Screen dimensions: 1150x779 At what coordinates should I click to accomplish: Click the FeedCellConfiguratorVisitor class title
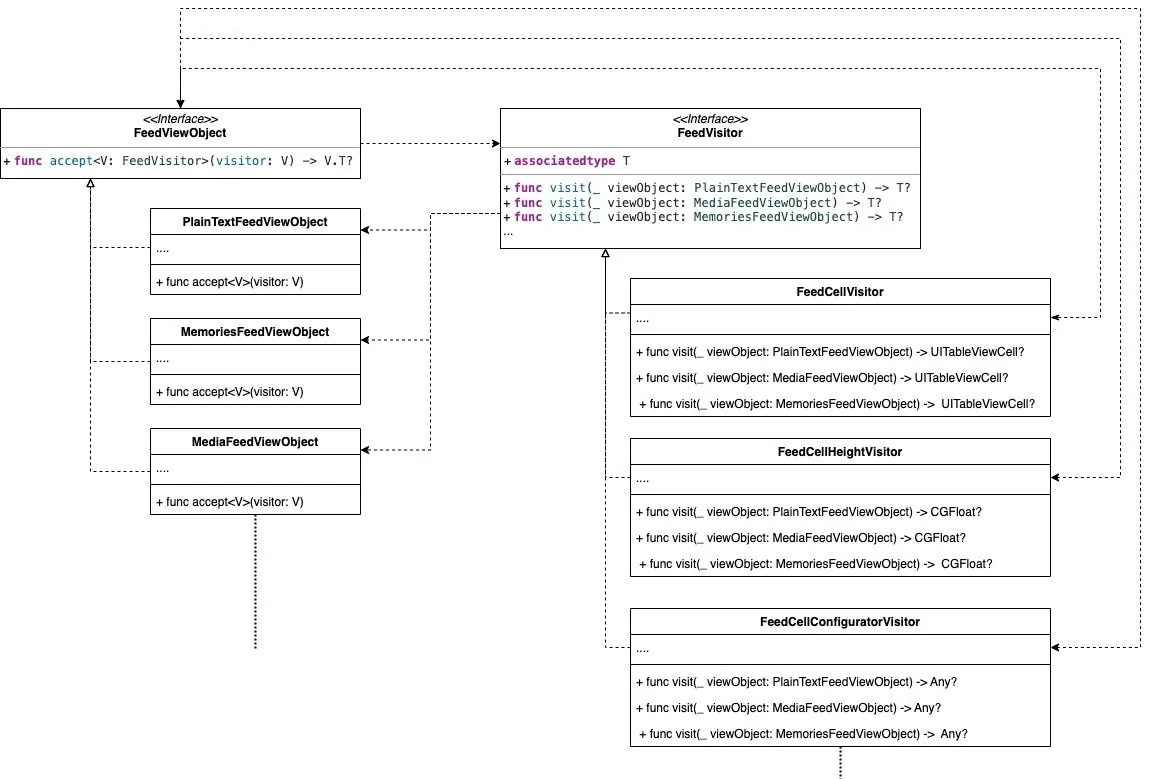[x=839, y=621]
